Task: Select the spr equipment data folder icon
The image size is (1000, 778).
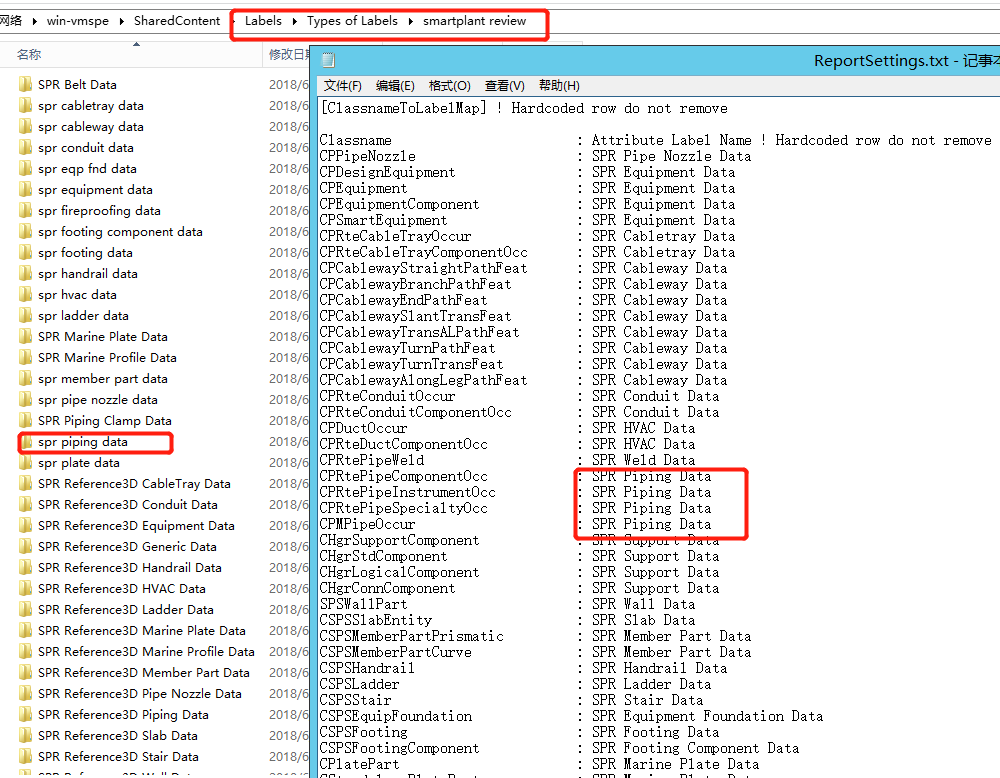Action: [x=26, y=190]
